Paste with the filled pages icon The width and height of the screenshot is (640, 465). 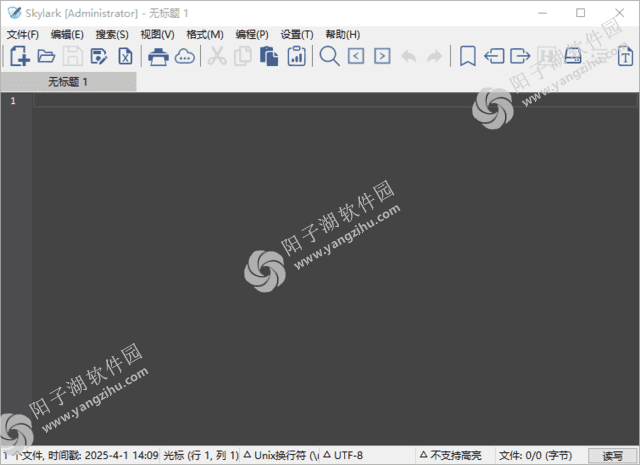269,56
